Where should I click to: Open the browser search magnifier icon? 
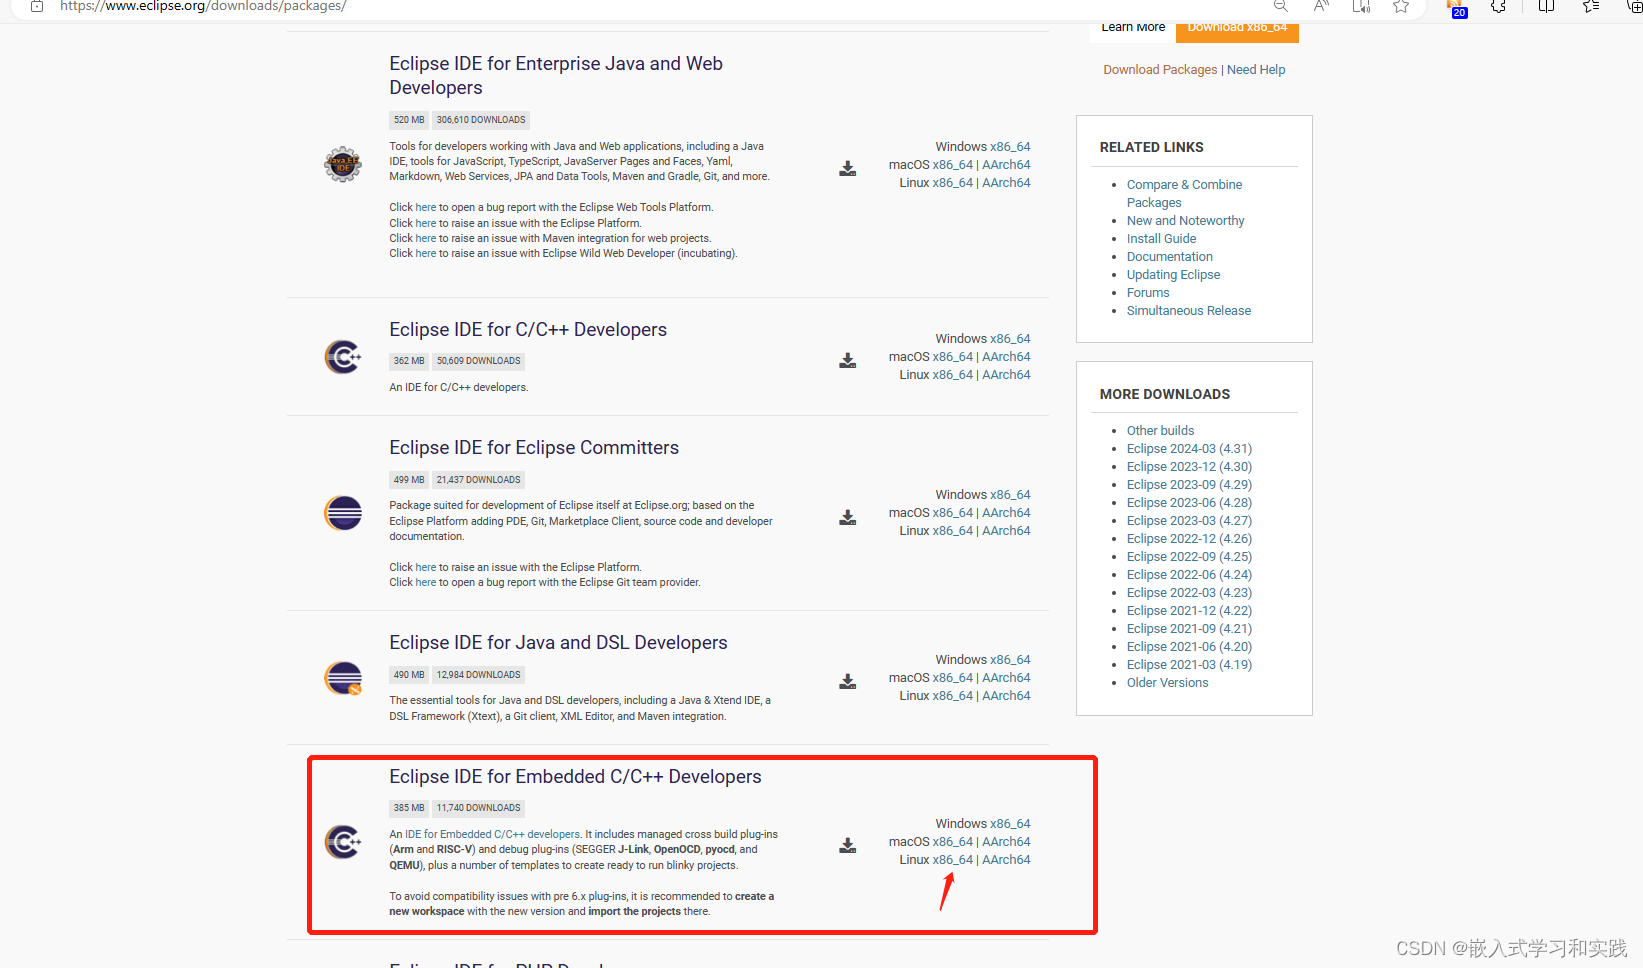tap(1280, 7)
